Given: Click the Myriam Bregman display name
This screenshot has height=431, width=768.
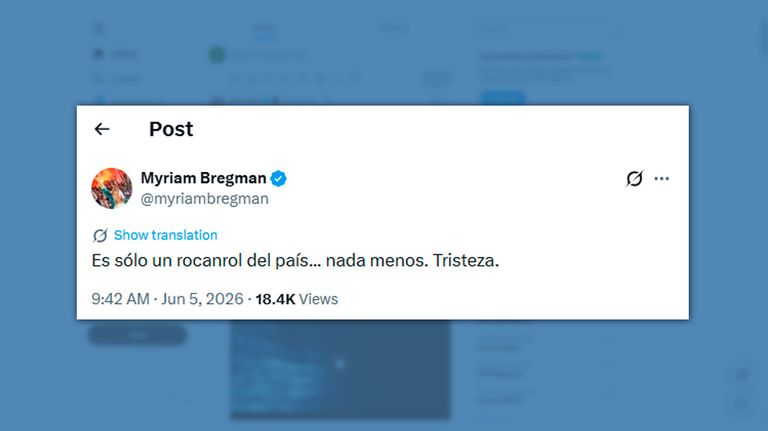Looking at the screenshot, I should pos(203,178).
